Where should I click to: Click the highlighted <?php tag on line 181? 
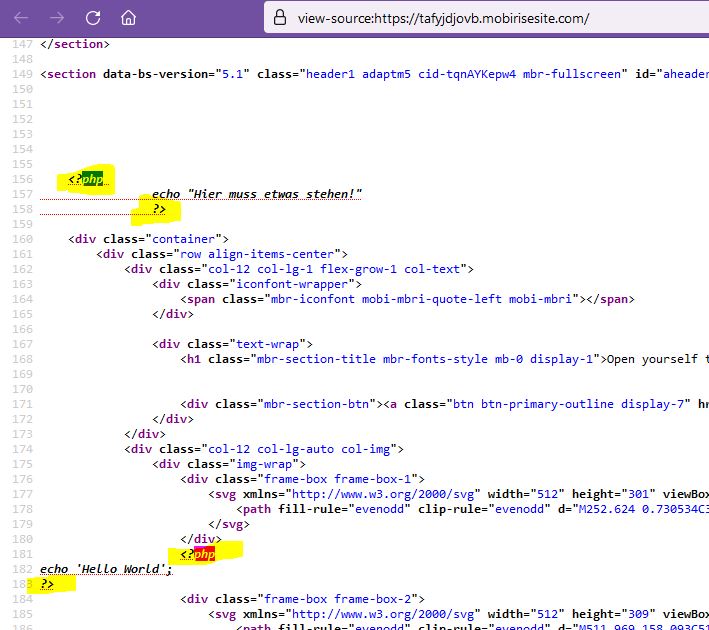(x=196, y=554)
